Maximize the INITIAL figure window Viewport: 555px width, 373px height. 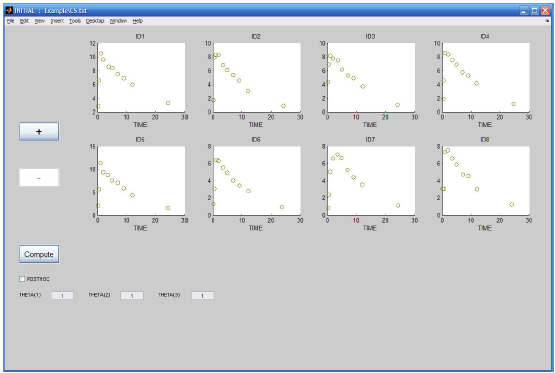click(534, 11)
